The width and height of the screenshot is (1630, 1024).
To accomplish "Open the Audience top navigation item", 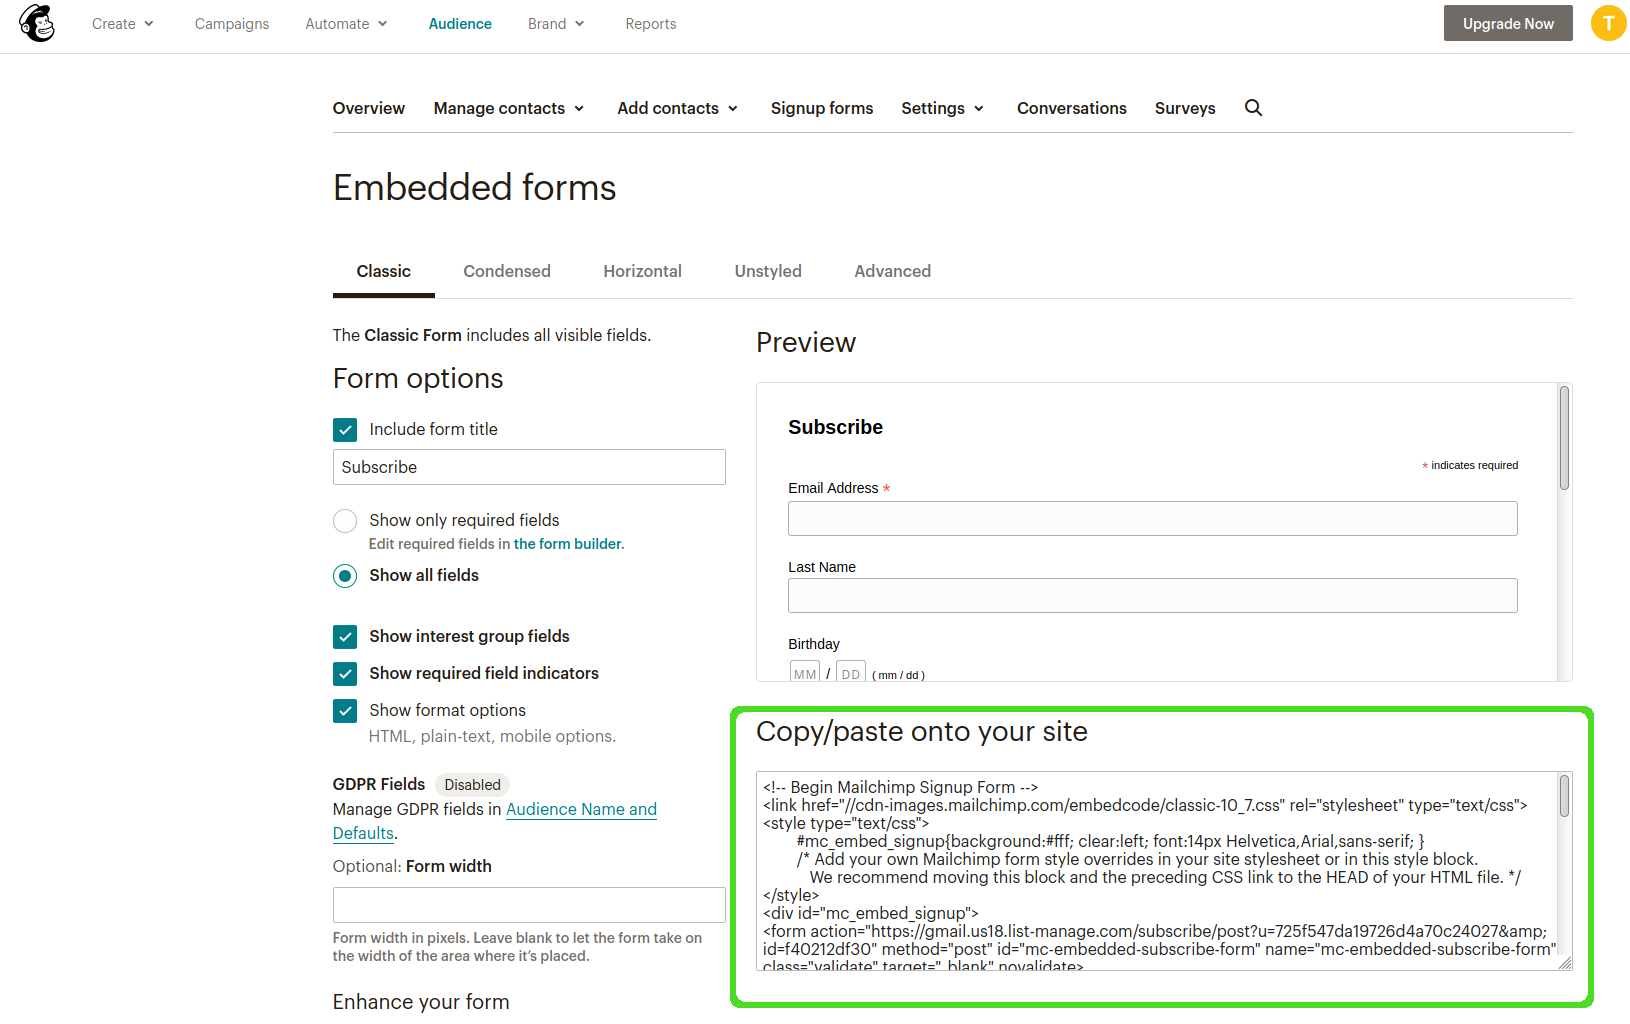I will pos(460,24).
